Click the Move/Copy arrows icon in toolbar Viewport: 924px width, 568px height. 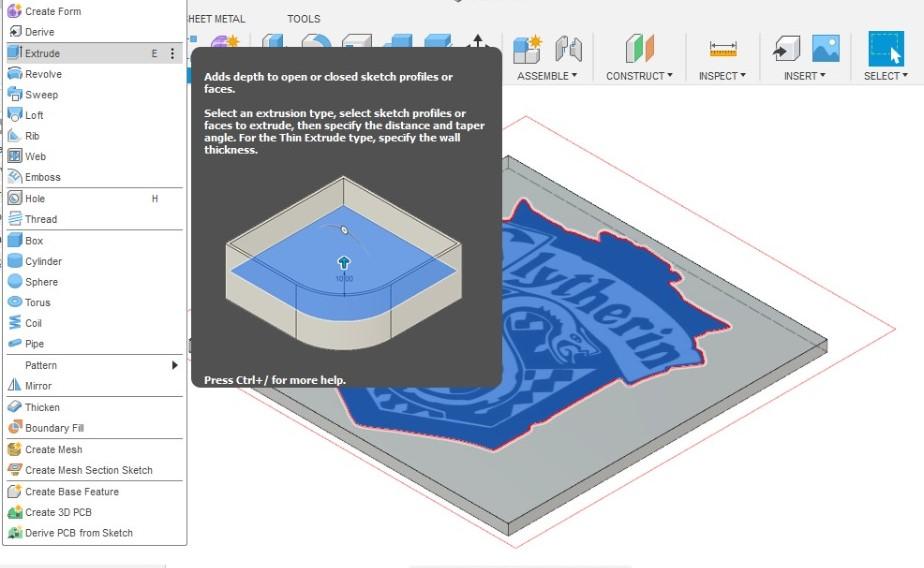pos(478,41)
